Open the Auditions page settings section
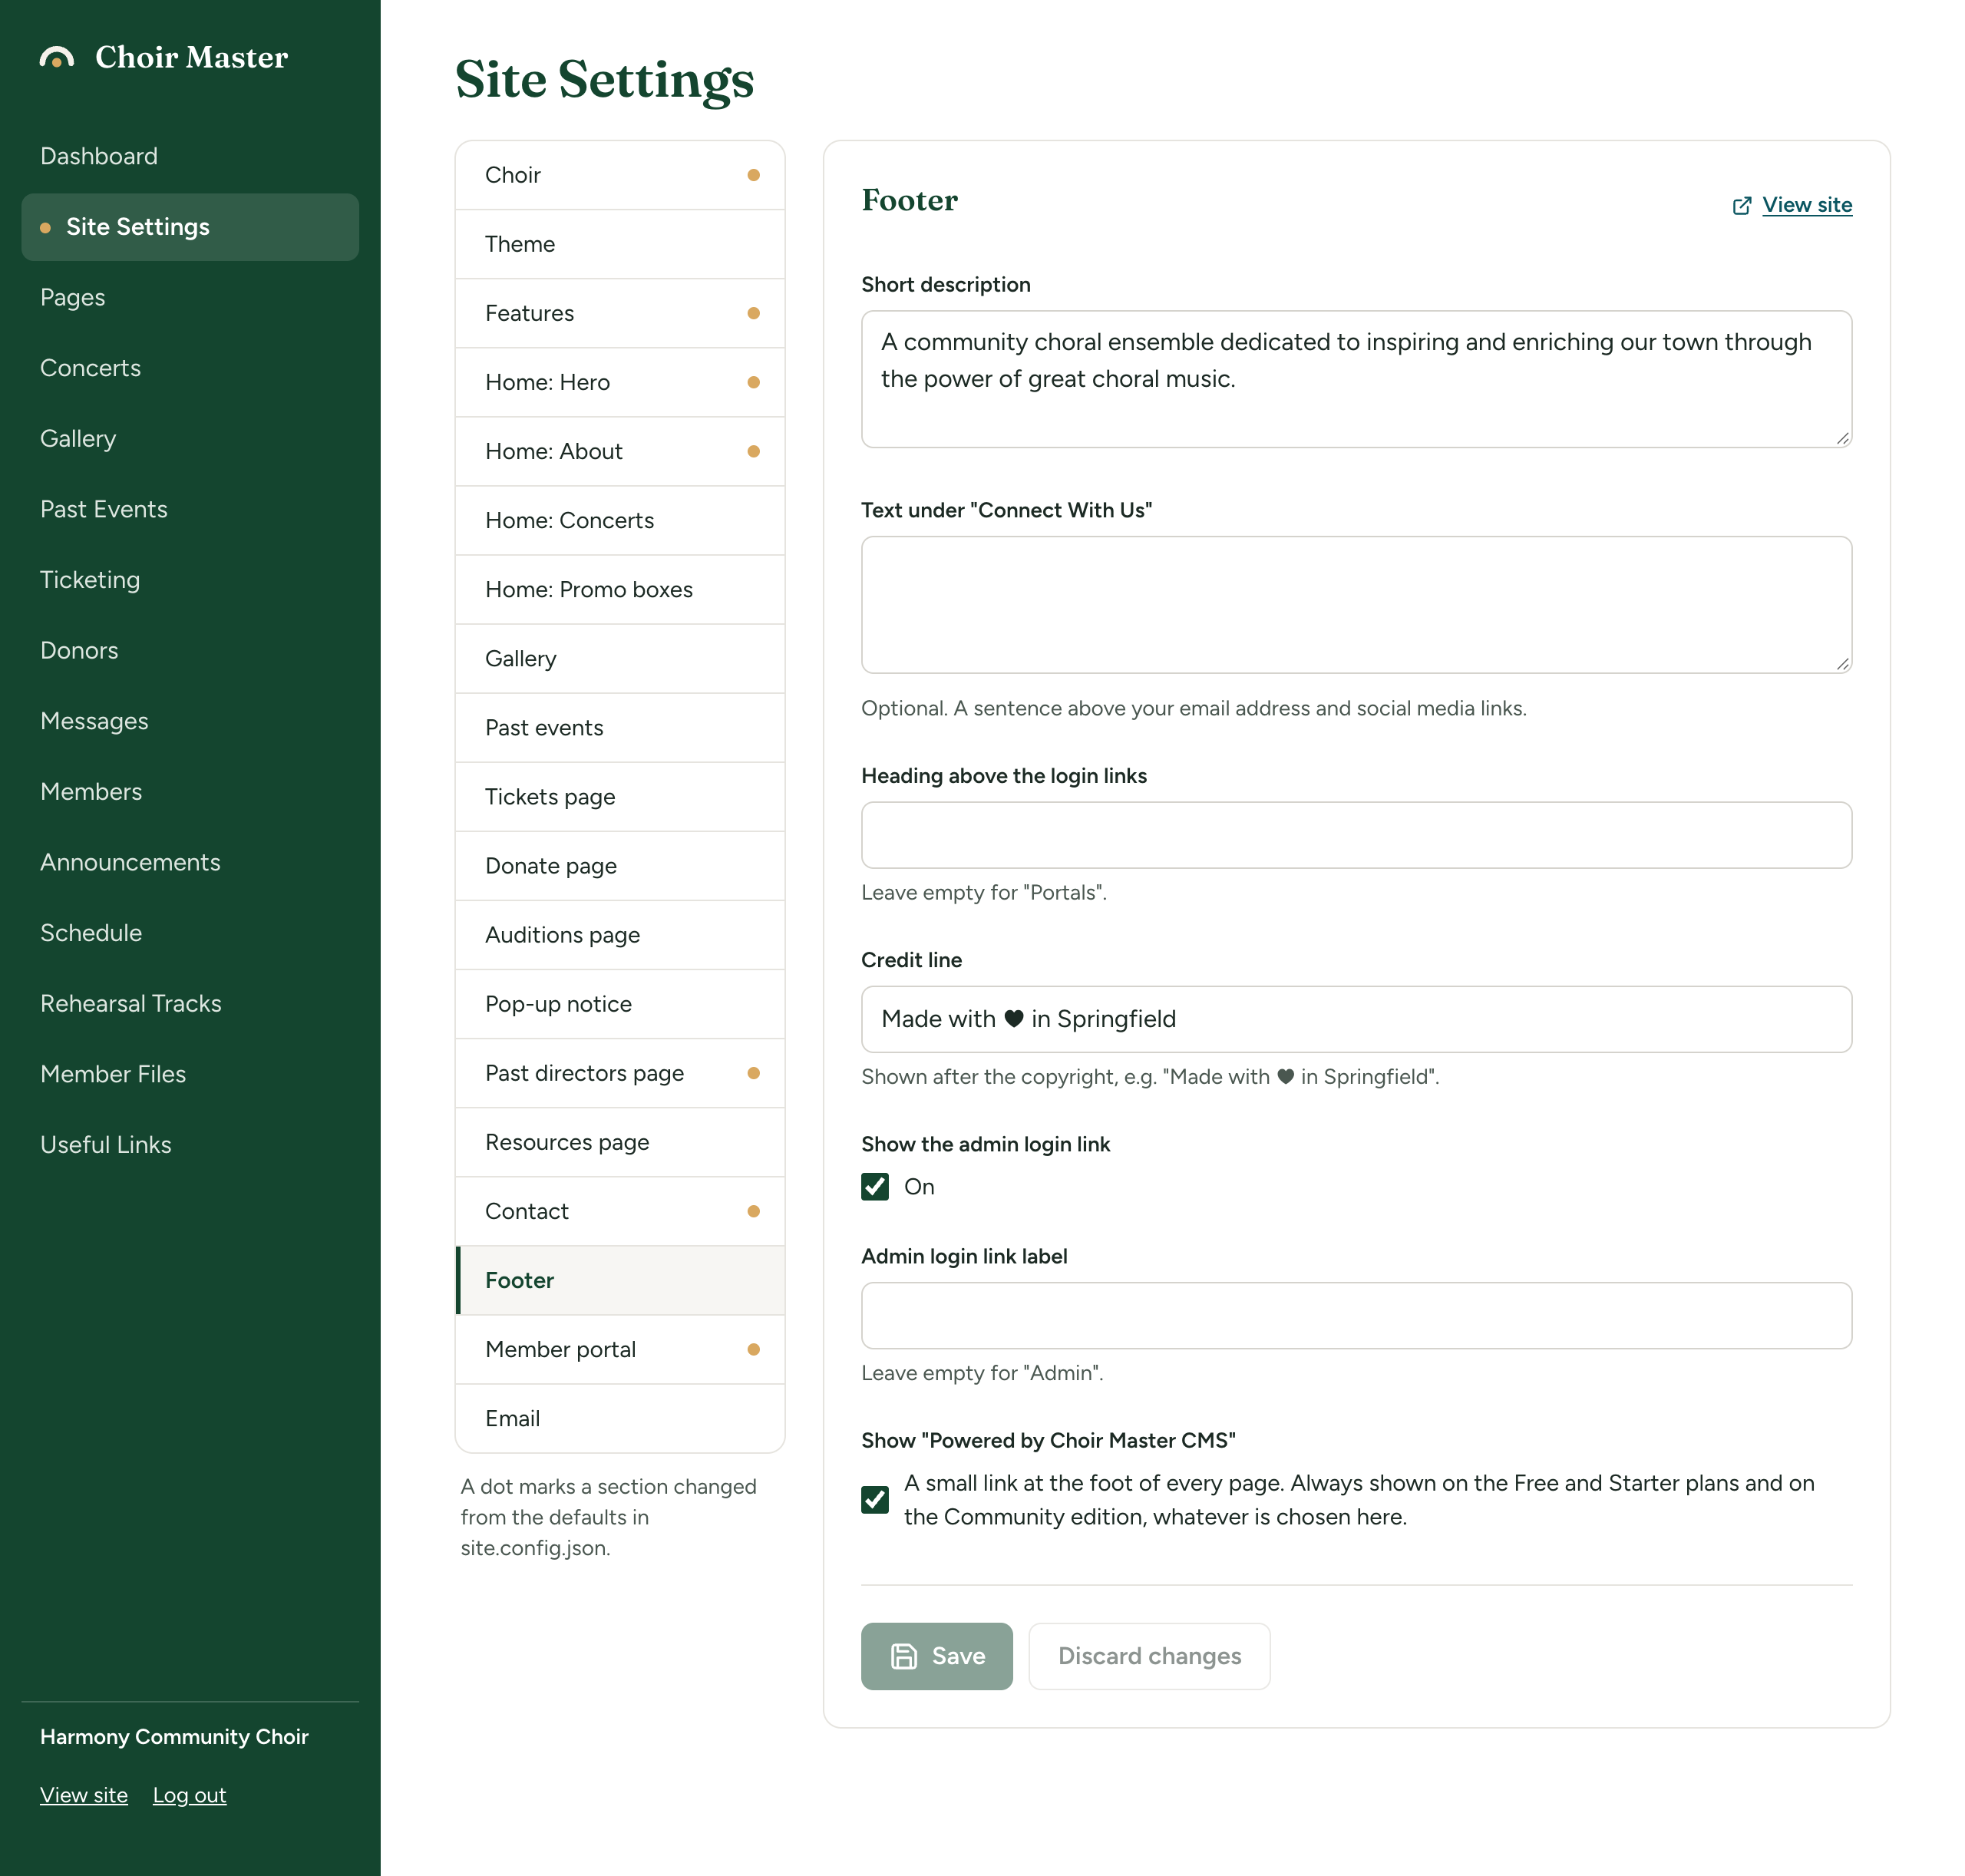 [620, 935]
